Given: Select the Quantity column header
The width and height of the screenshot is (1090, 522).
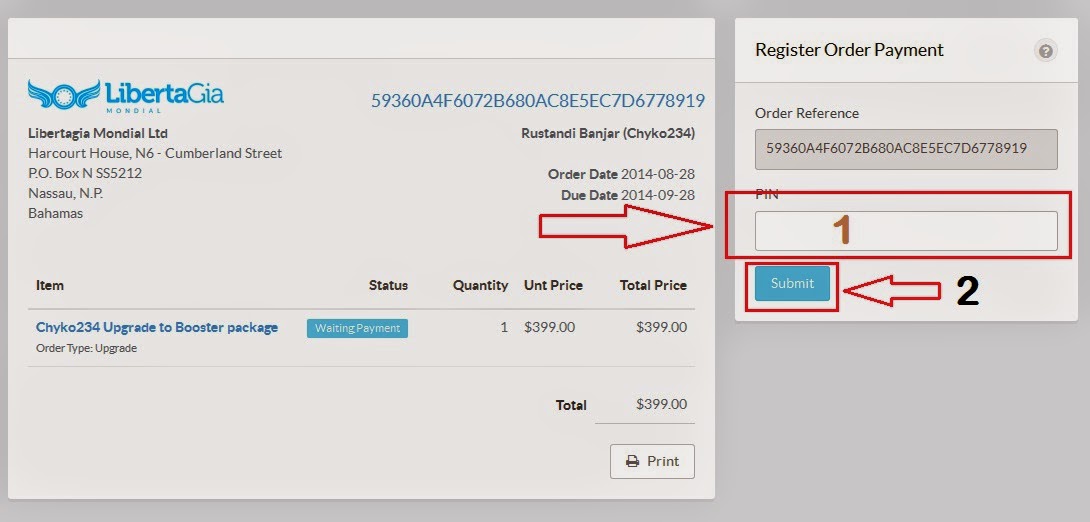Looking at the screenshot, I should click(480, 285).
